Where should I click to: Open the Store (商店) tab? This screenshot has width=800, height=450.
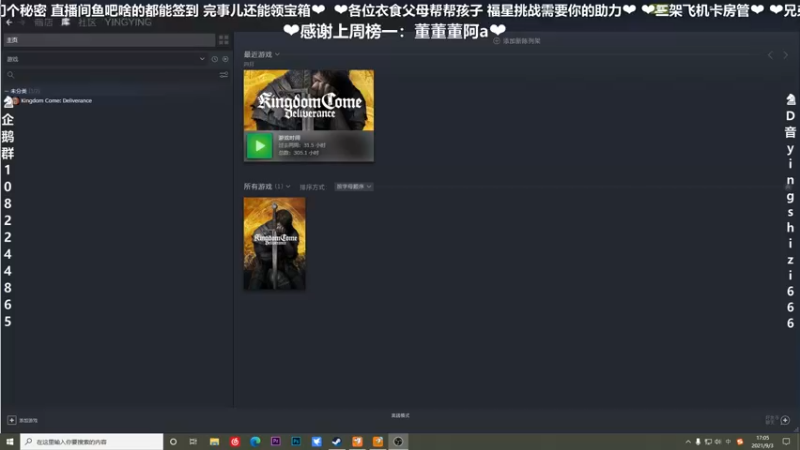click(43, 22)
